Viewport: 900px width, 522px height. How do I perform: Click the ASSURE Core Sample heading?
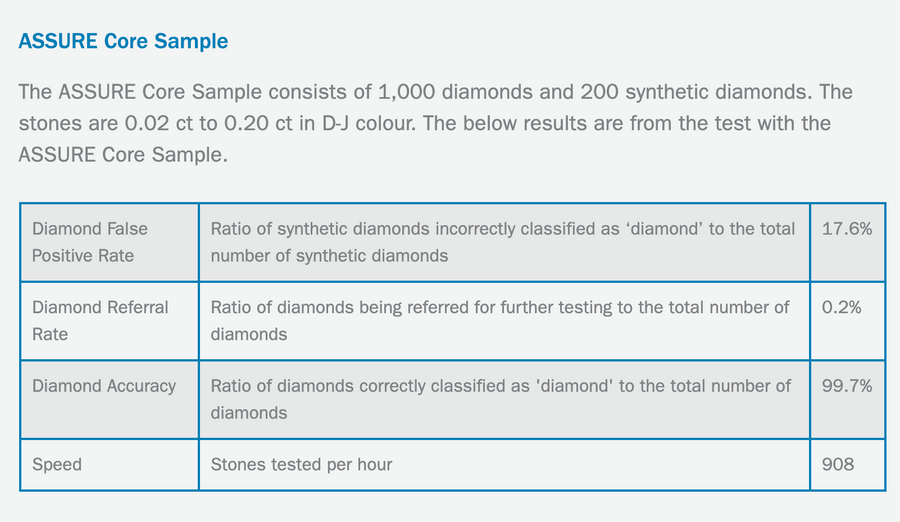point(123,41)
